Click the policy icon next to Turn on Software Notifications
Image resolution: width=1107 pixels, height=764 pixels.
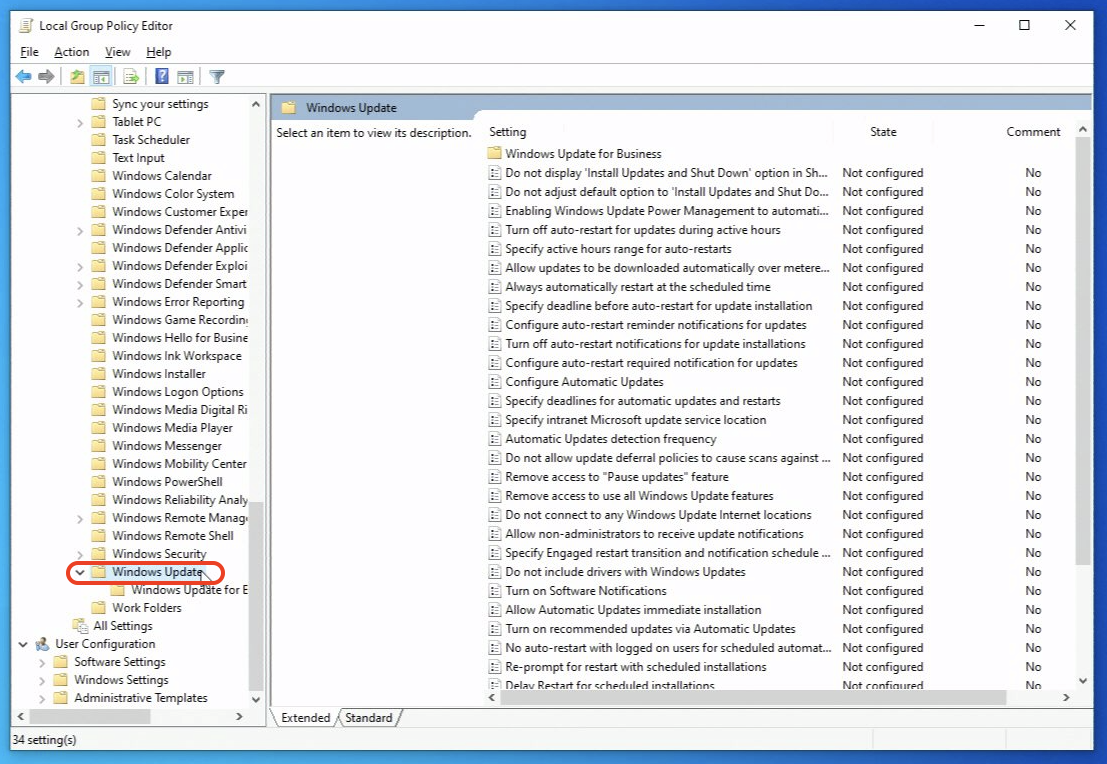(495, 591)
